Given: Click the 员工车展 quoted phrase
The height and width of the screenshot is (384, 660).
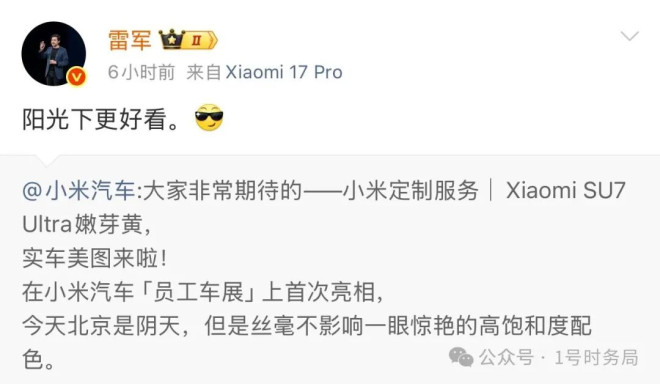Looking at the screenshot, I should point(199,292).
